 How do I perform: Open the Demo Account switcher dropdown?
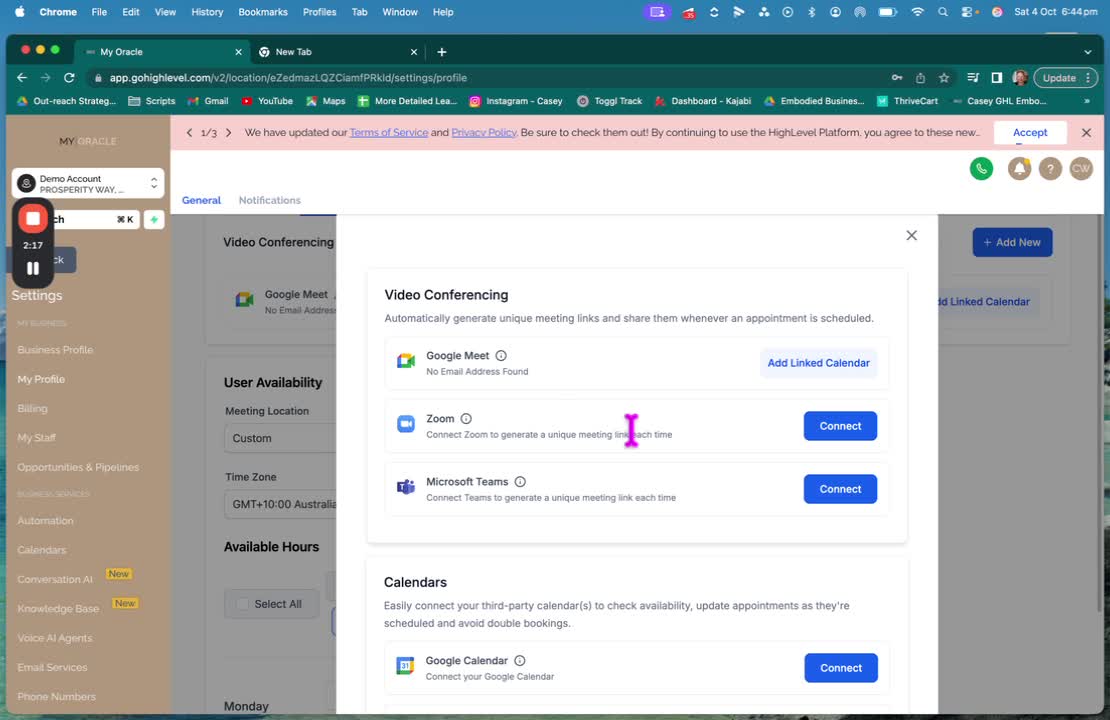pos(88,183)
